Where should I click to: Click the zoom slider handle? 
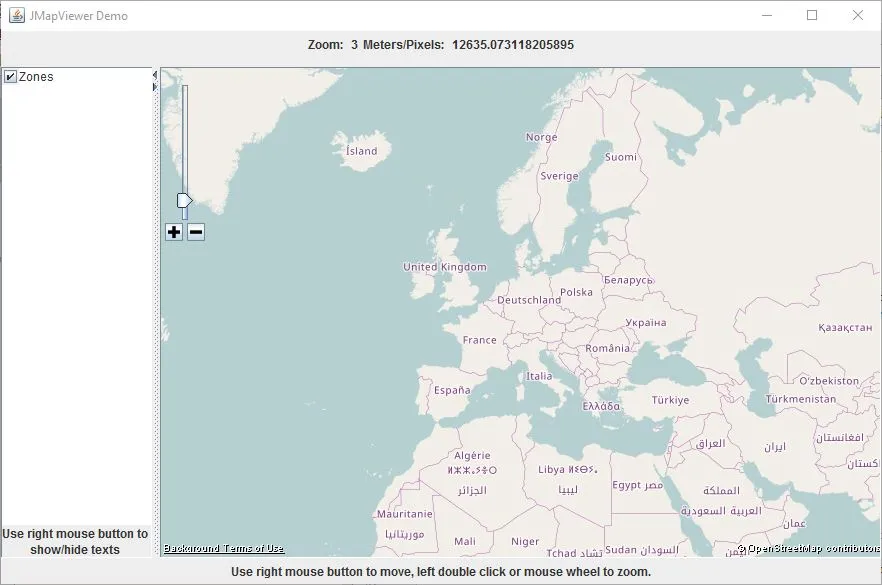click(184, 199)
